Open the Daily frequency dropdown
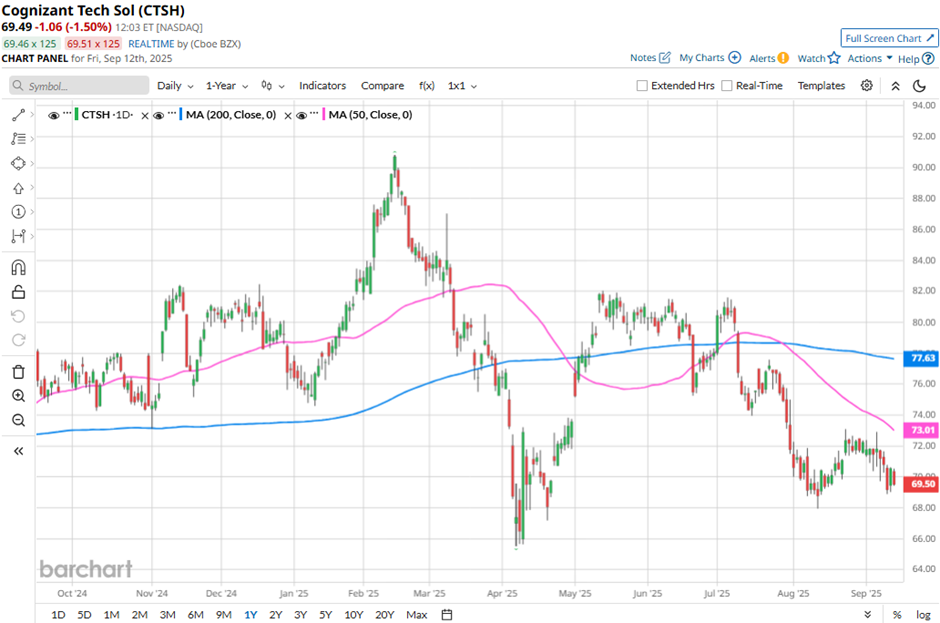 tap(175, 86)
